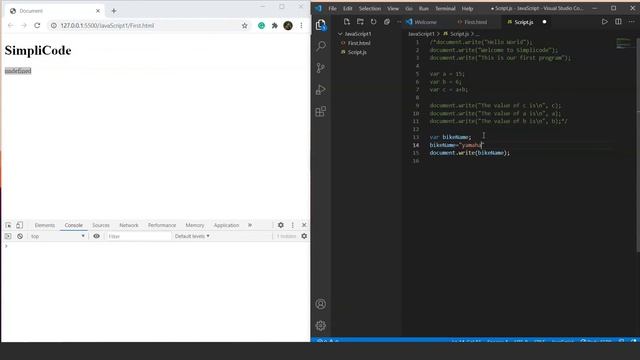Viewport: 640px width, 360px height.
Task: Open the Extensions view
Action: [321, 111]
